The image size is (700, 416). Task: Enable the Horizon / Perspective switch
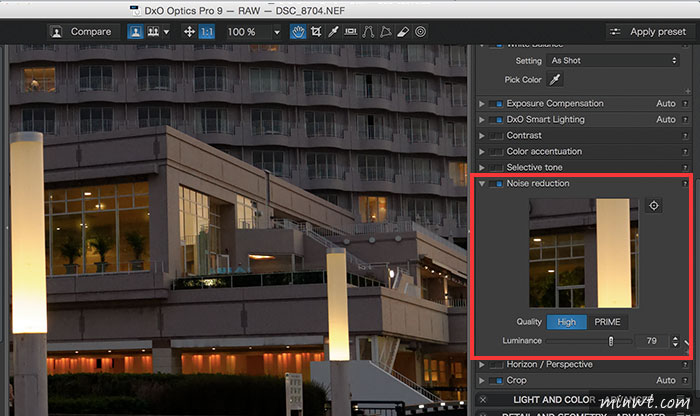(496, 365)
